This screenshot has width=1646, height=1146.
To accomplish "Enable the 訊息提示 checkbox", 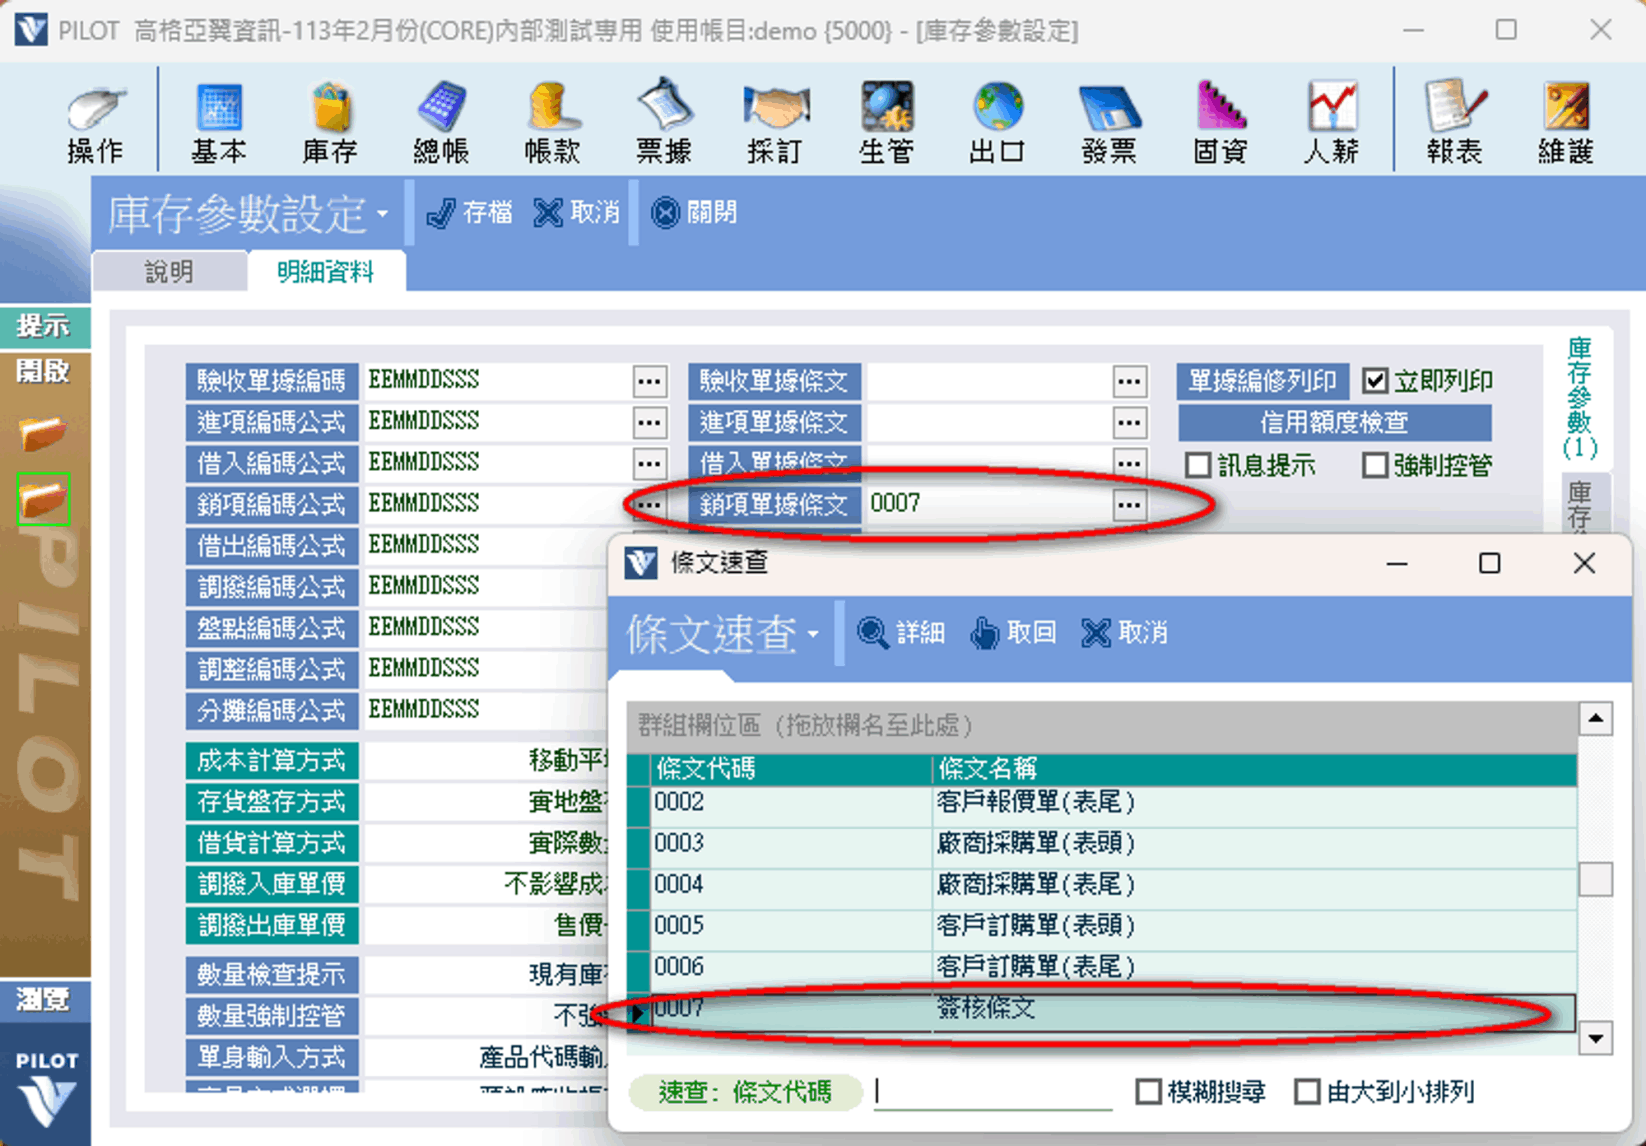I will [x=1198, y=465].
